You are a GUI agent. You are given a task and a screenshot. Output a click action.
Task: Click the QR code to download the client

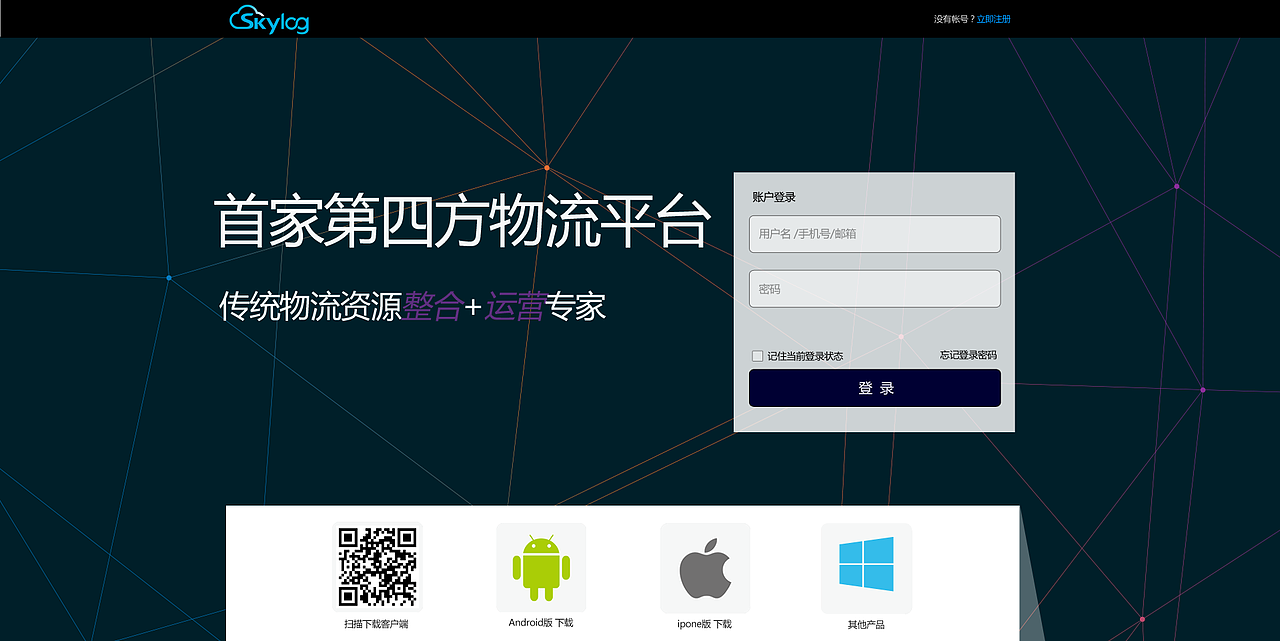[x=376, y=567]
